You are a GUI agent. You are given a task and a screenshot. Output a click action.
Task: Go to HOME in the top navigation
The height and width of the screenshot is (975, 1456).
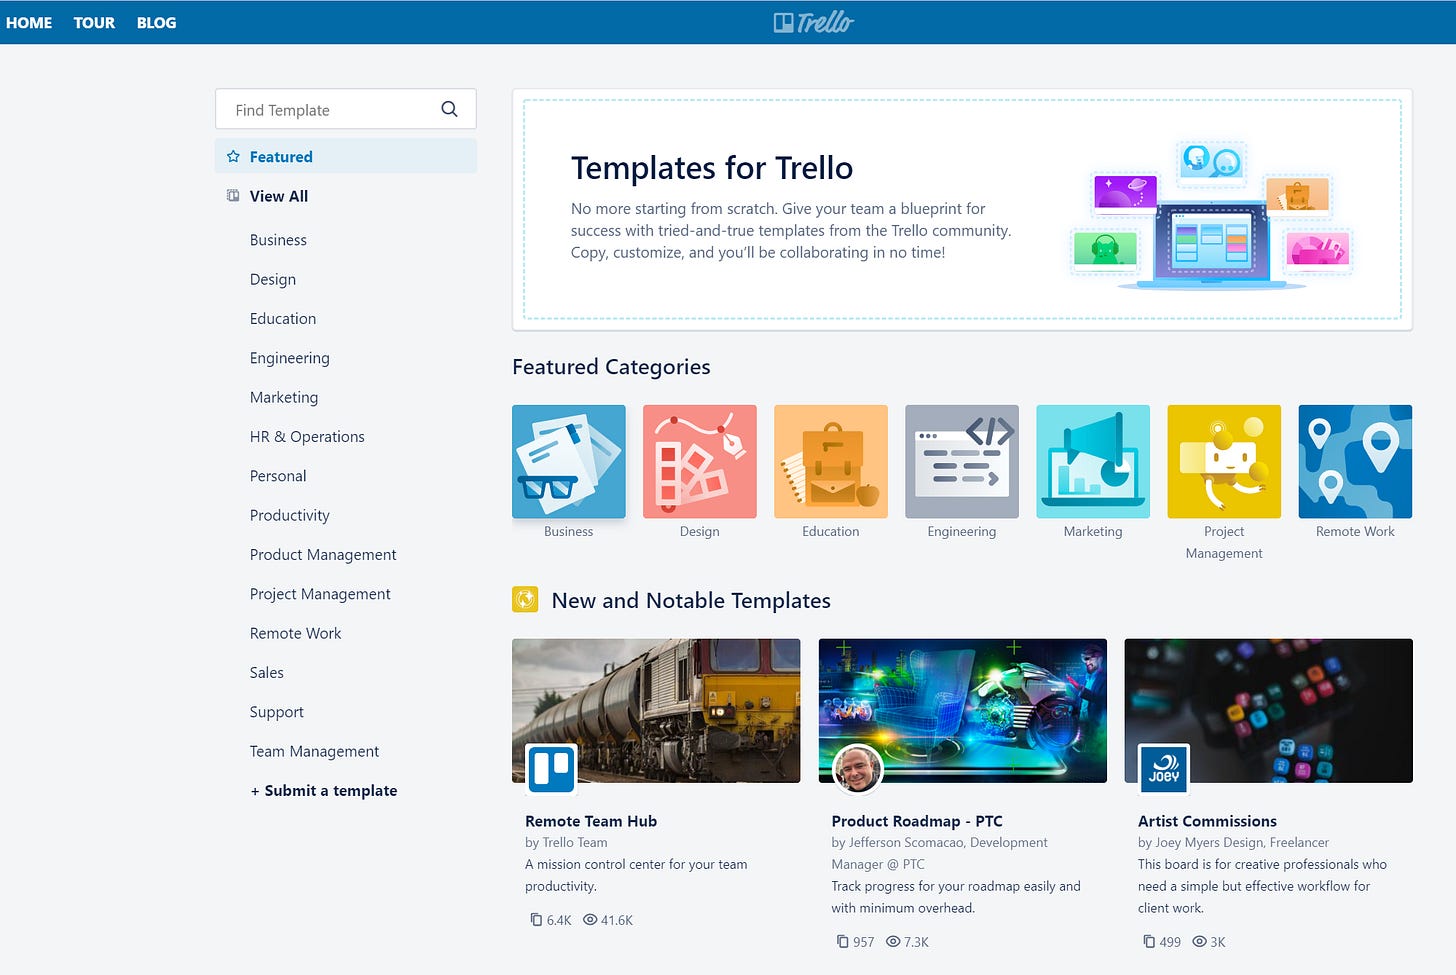click(29, 22)
